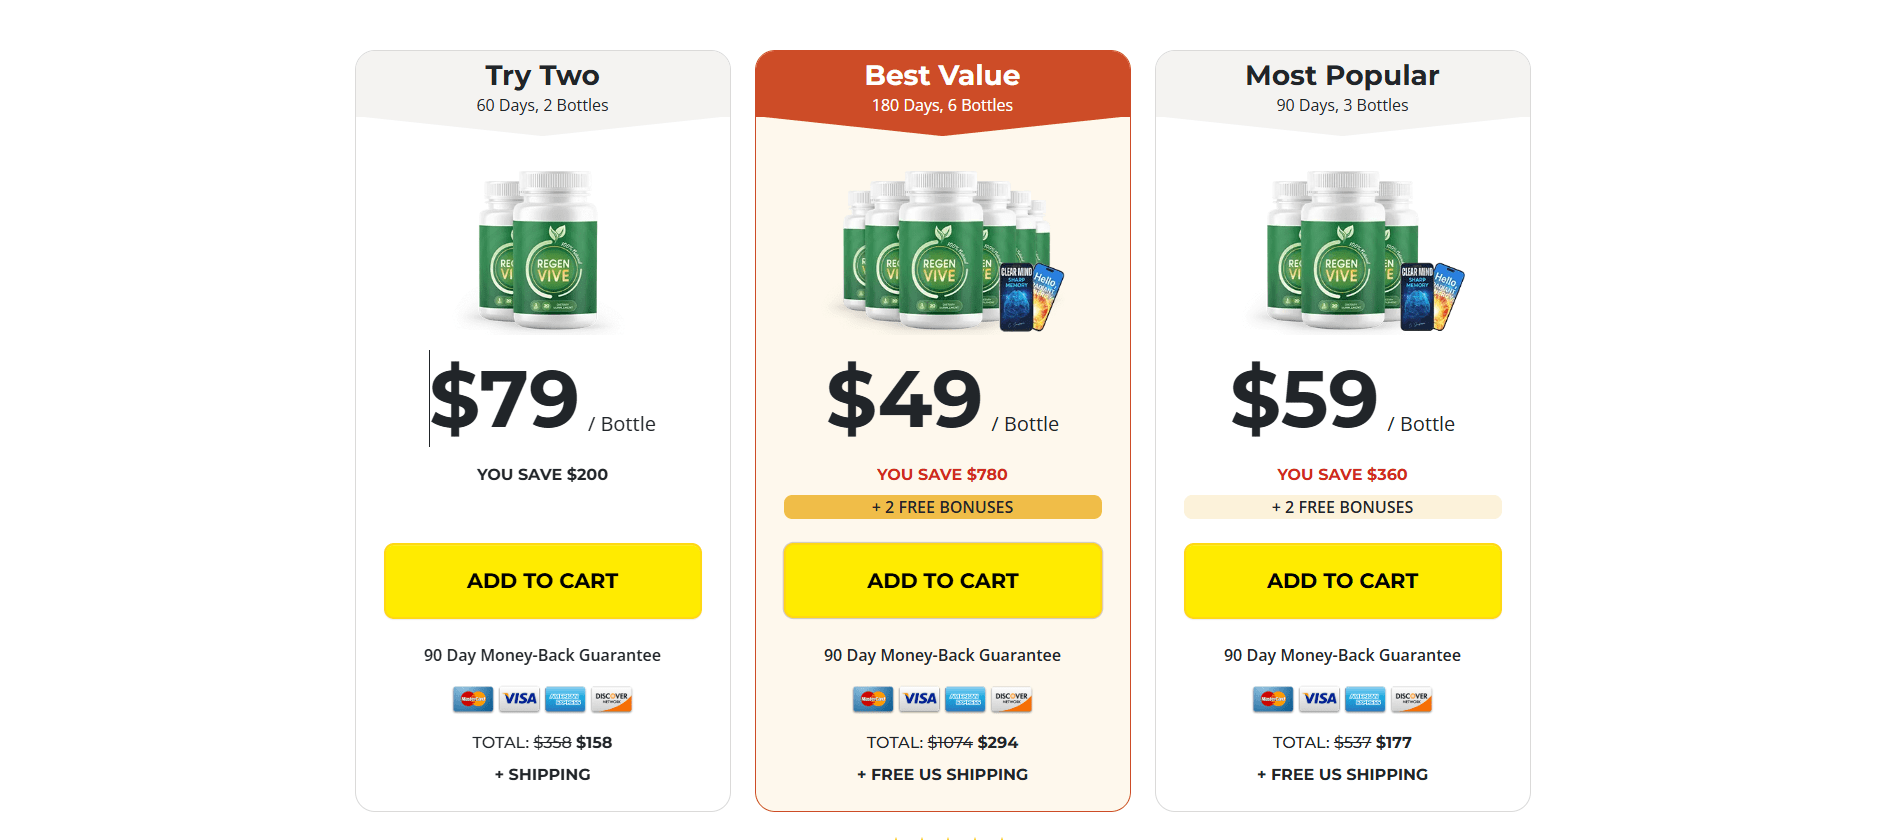
Task: Add the Most Popular 3-bottle package to cart
Action: click(x=1342, y=581)
